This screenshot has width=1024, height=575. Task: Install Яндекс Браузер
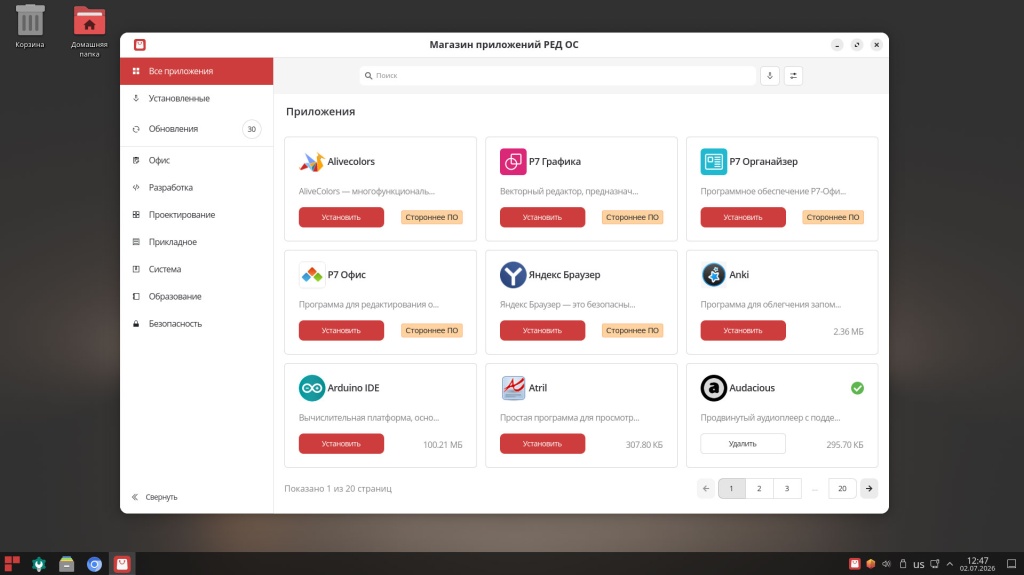pos(542,330)
